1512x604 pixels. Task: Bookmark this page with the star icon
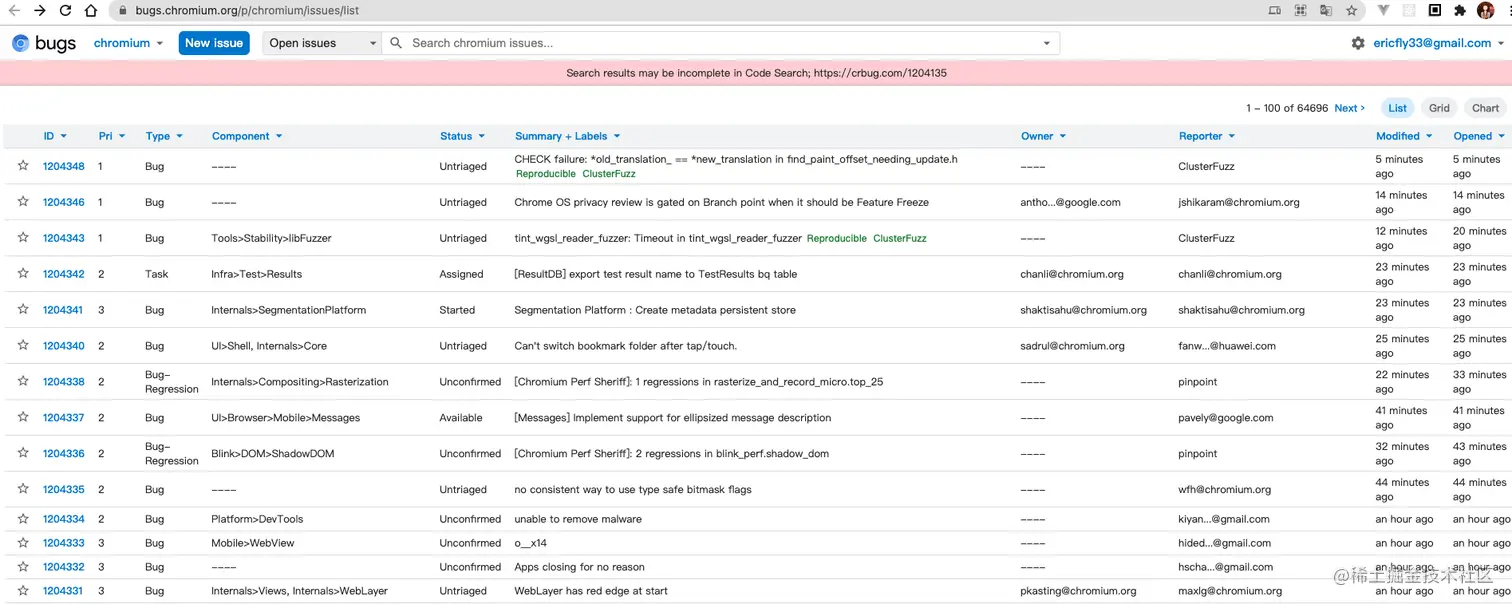pos(1351,11)
